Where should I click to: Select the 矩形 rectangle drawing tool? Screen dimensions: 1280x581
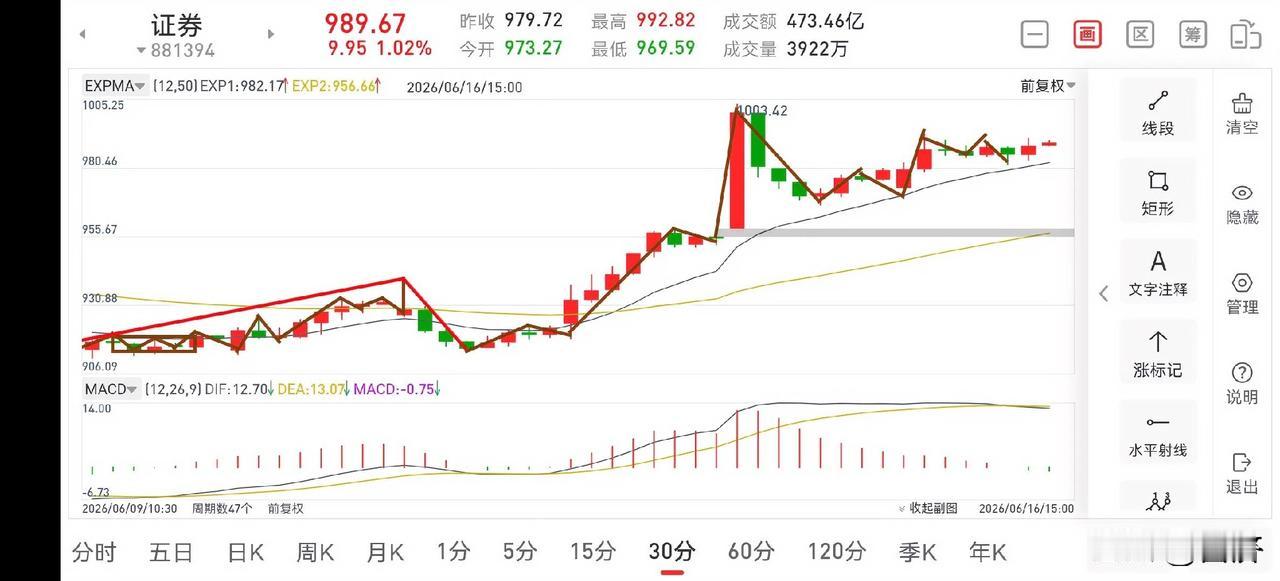pos(1158,193)
